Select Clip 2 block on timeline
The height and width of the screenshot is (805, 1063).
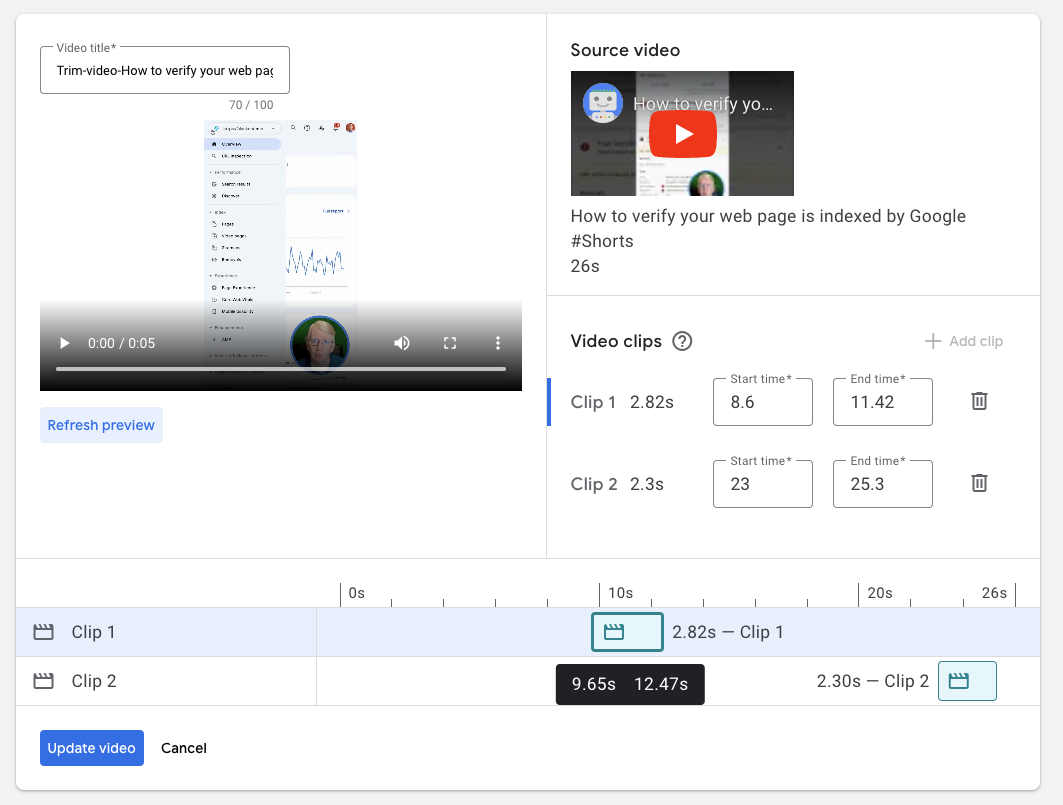pos(967,681)
